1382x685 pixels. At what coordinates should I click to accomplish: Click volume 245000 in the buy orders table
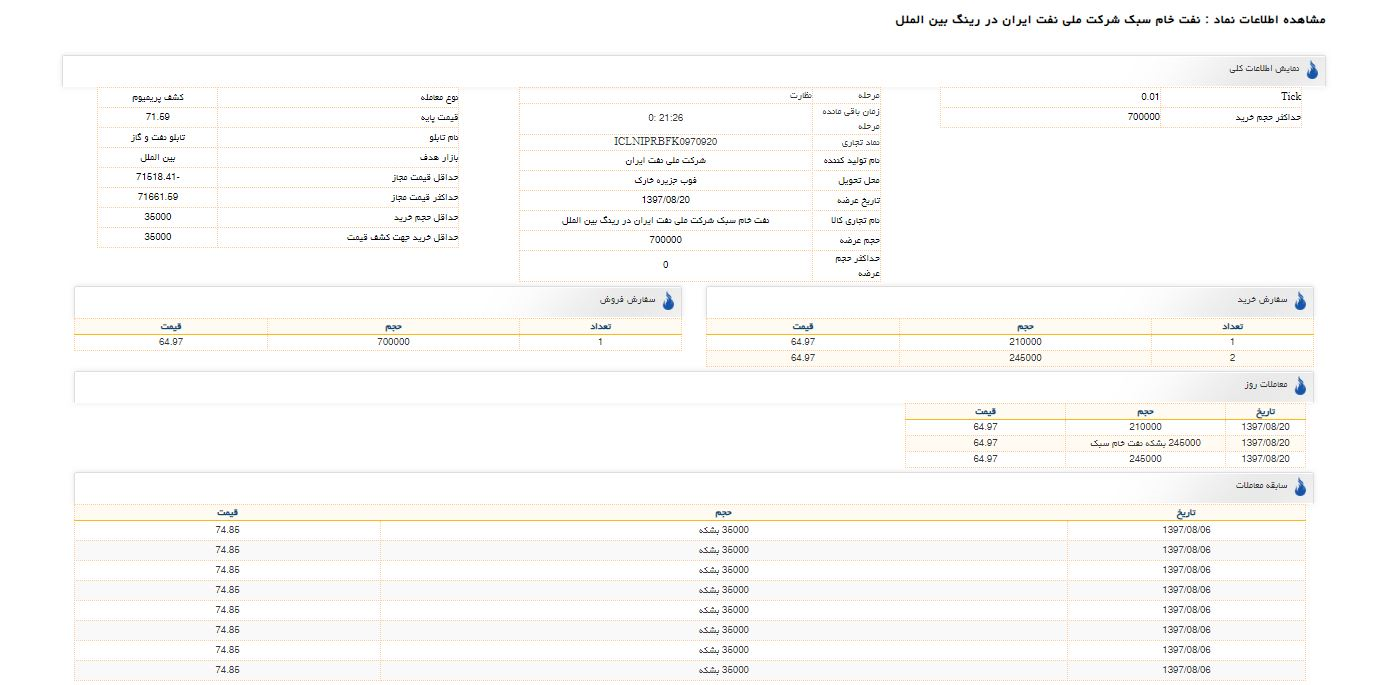[1025, 358]
